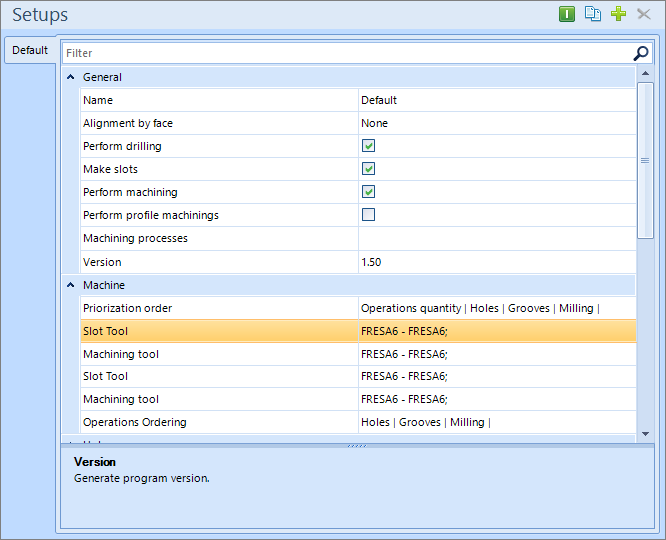Click the Holes | Grooves | Milling value

[426, 422]
